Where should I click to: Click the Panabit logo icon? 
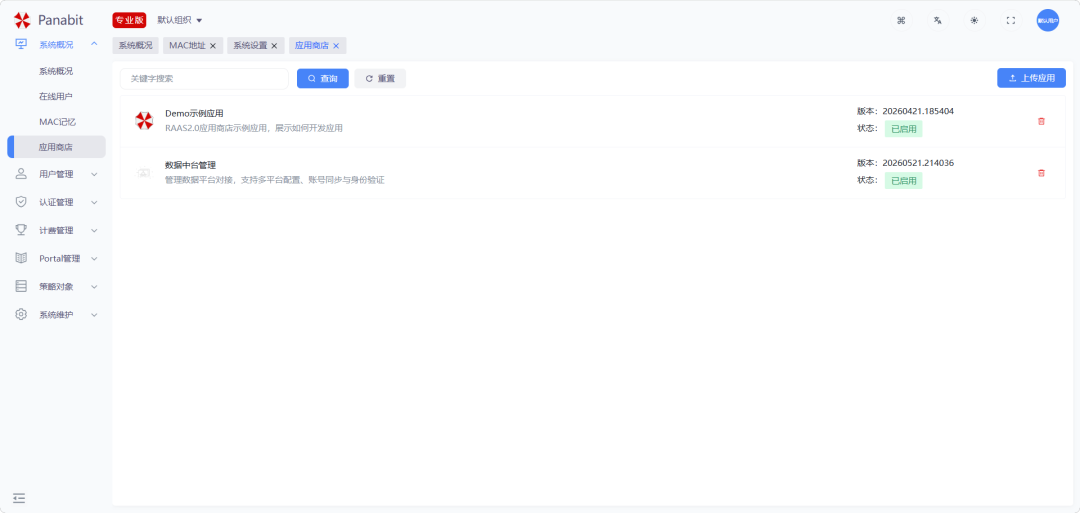[x=22, y=20]
